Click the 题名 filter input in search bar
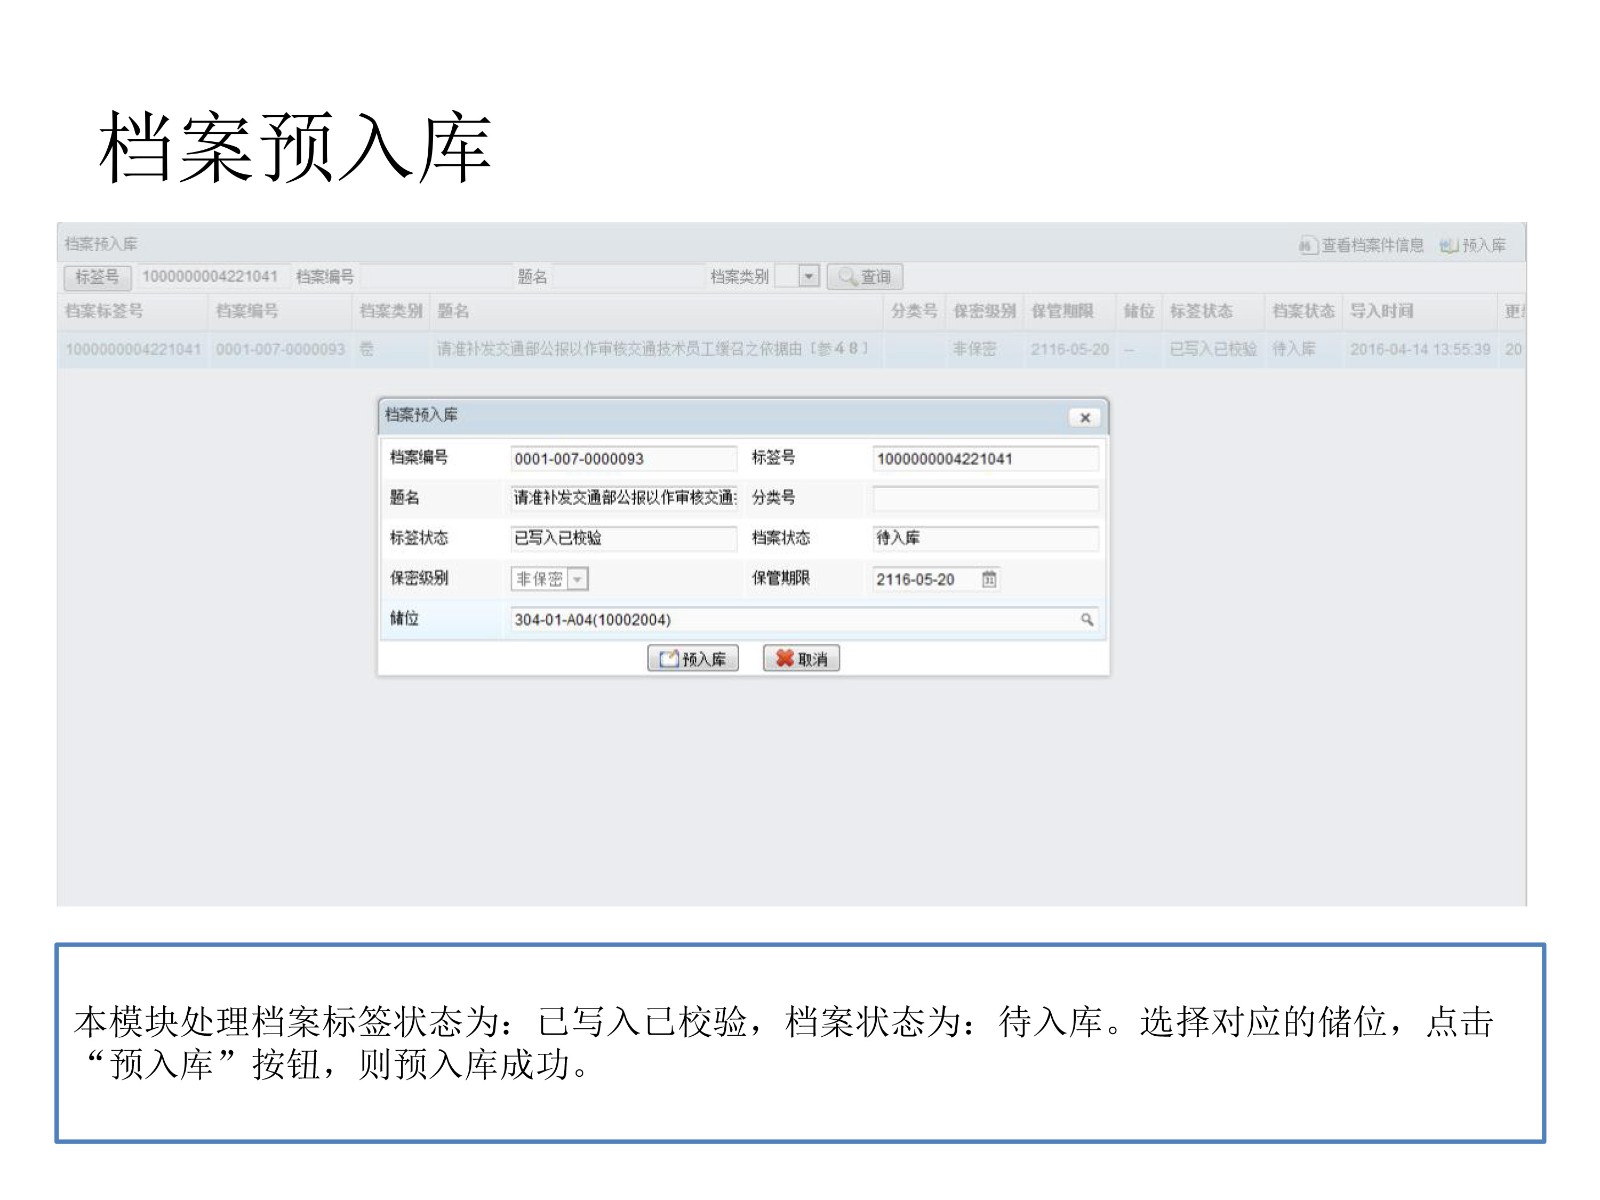The image size is (1600, 1200). (x=627, y=277)
